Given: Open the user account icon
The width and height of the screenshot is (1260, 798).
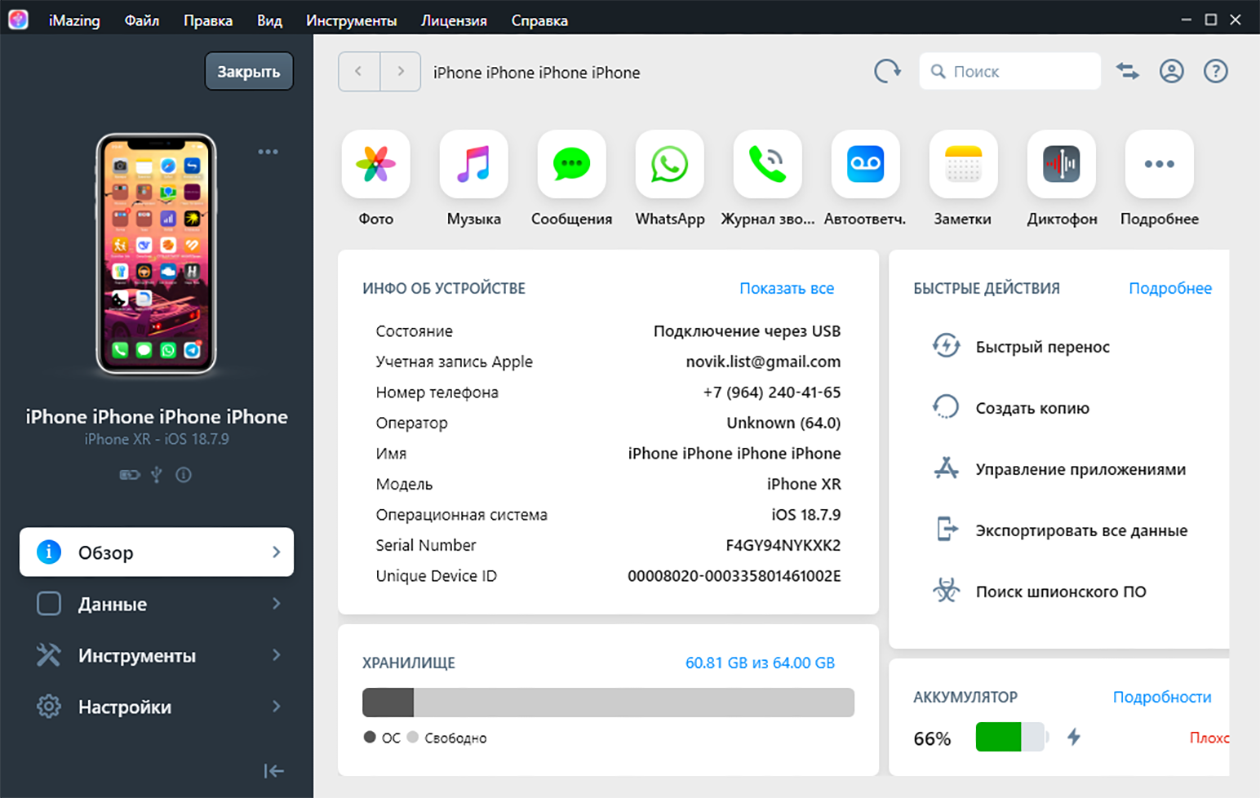Looking at the screenshot, I should [x=1172, y=72].
